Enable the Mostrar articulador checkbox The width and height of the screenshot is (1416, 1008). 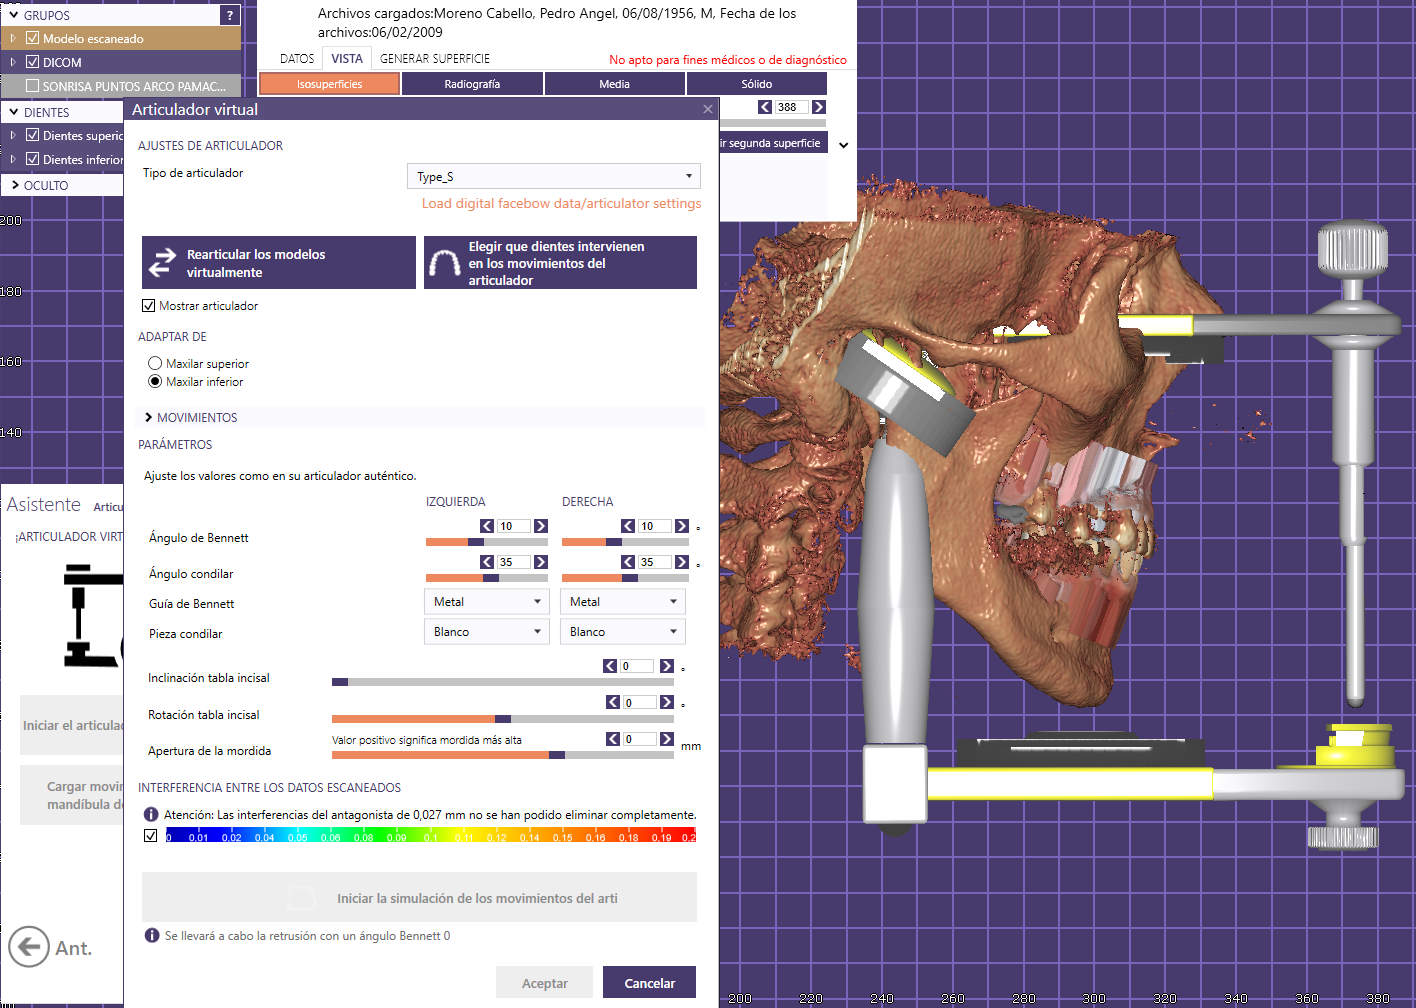point(148,306)
